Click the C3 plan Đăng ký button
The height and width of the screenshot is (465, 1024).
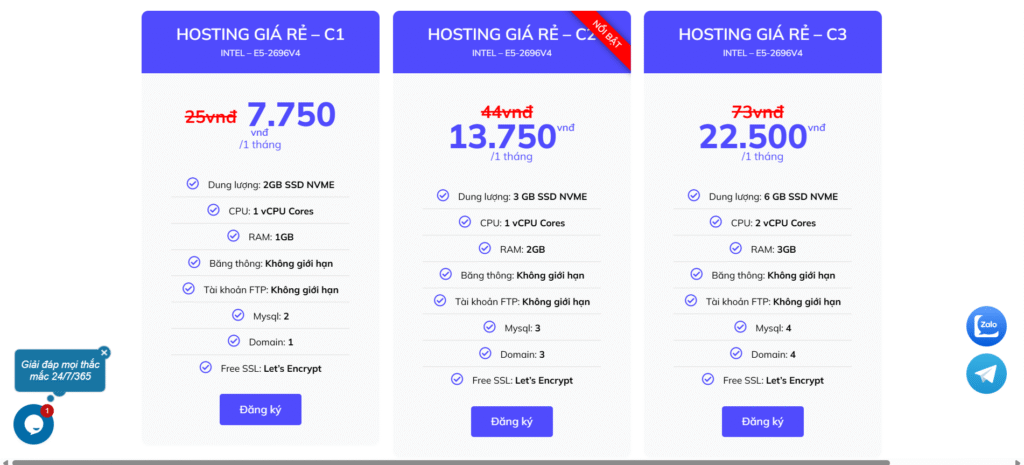[762, 421]
